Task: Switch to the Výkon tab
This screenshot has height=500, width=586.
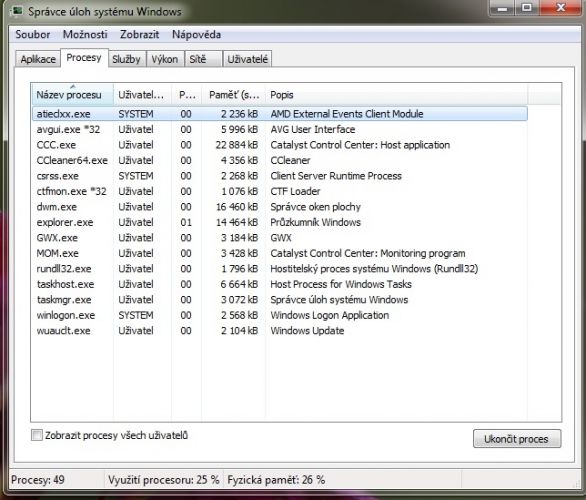Action: (165, 59)
